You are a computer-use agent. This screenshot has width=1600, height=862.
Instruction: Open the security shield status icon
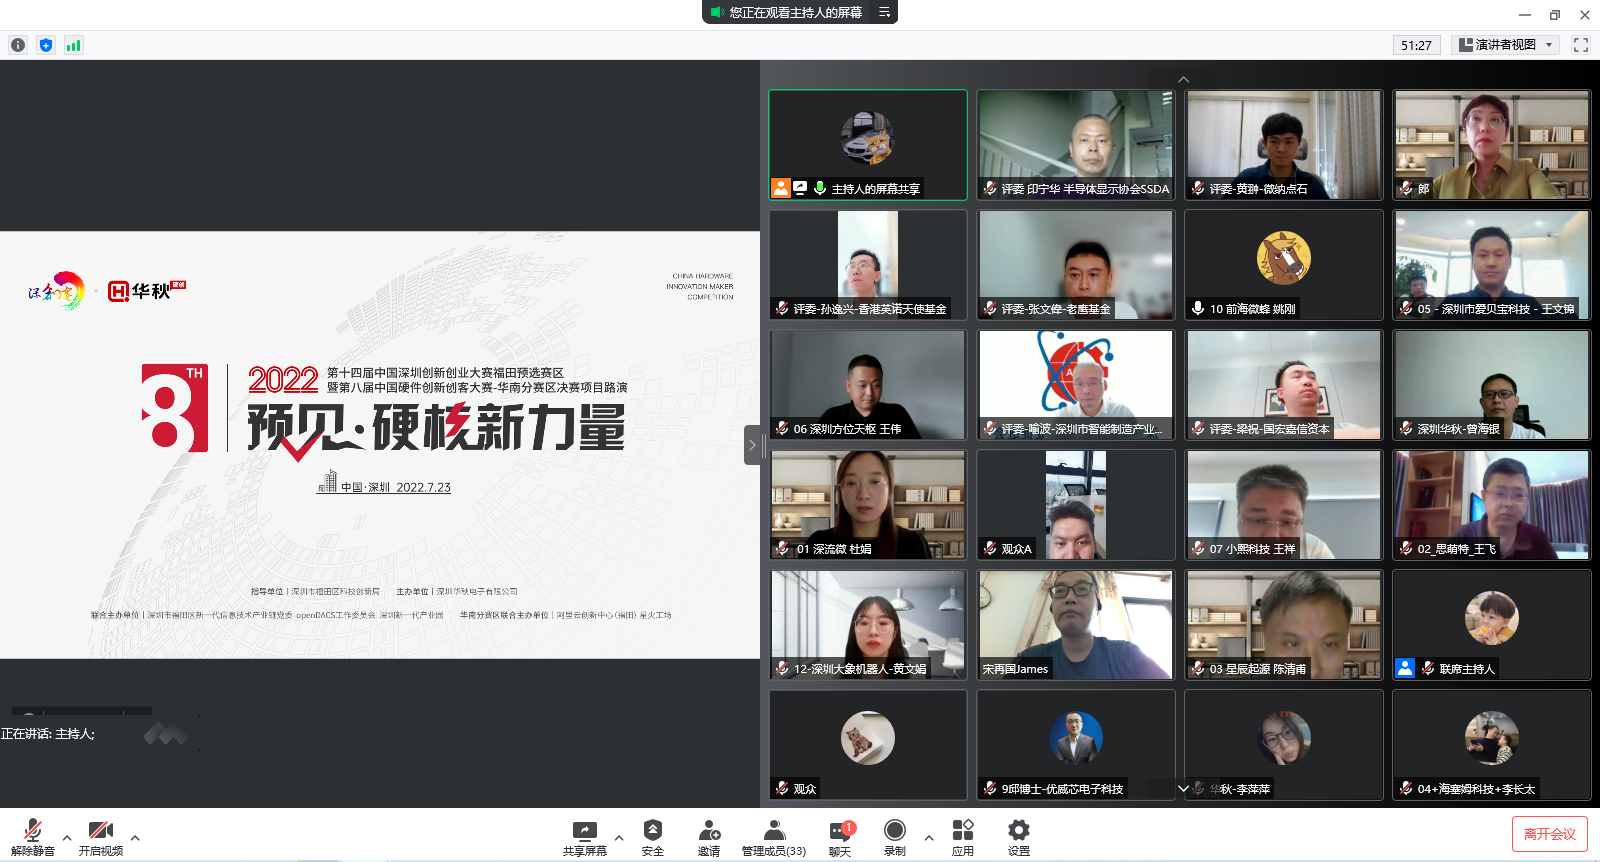click(x=46, y=45)
